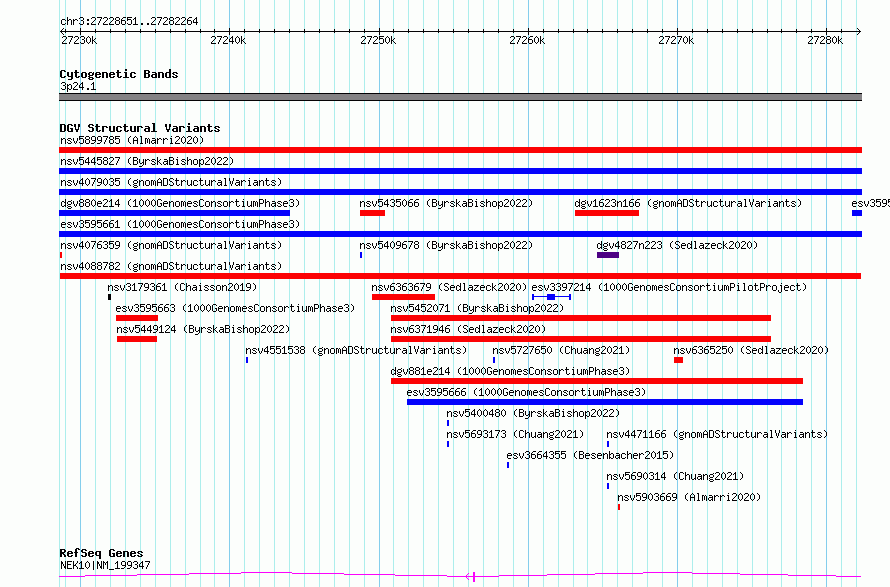
Task: Open the nsv5445827 (ByrskaBishop2022) label
Action: (147, 161)
